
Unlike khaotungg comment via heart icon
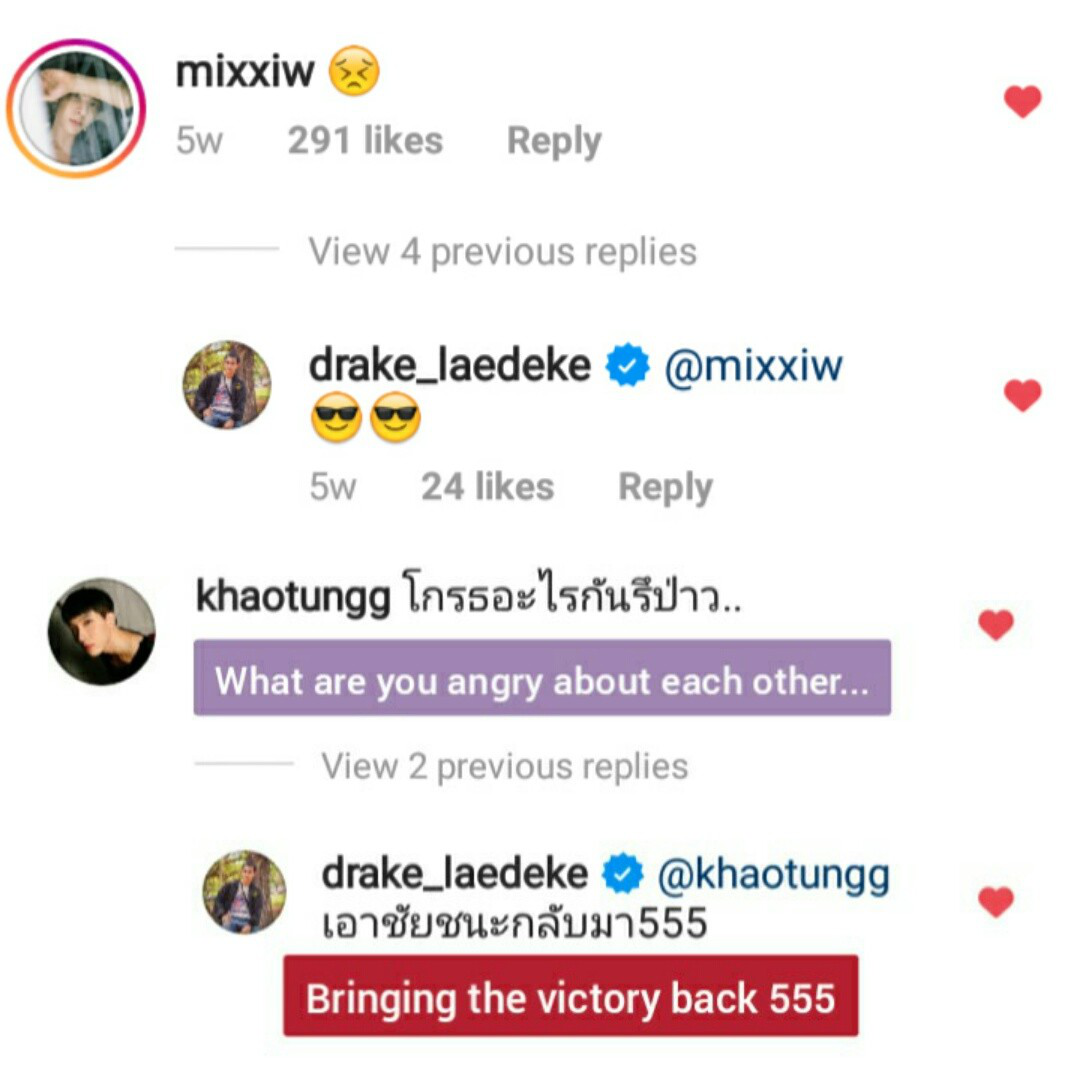click(x=996, y=625)
